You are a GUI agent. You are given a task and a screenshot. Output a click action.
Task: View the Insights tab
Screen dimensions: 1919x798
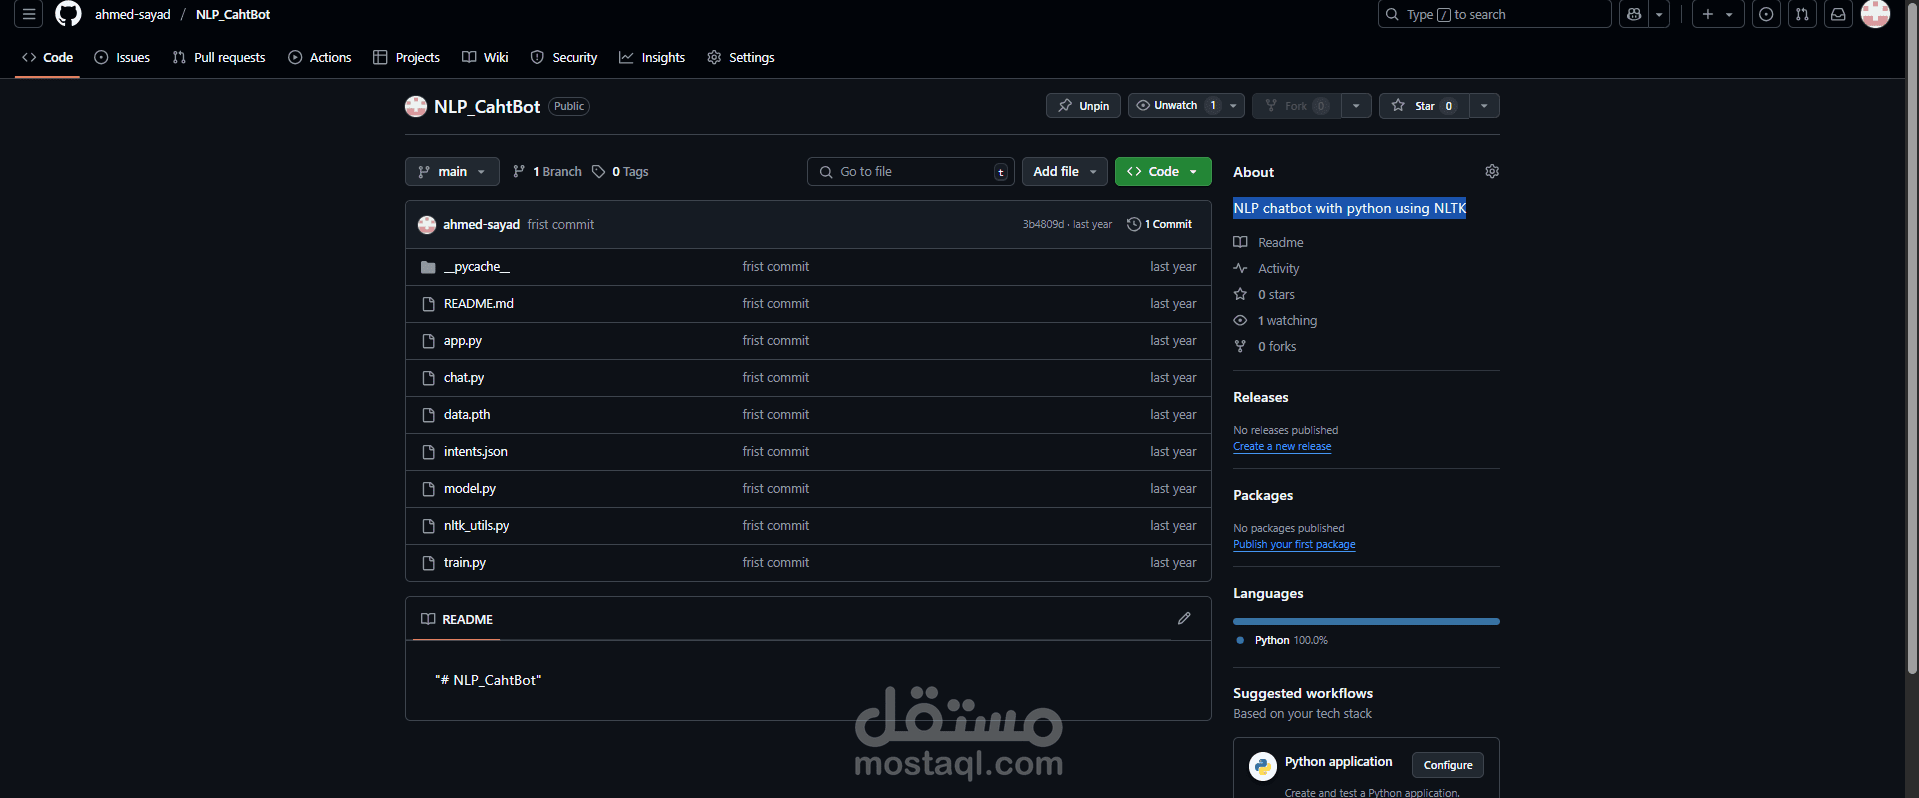(652, 58)
